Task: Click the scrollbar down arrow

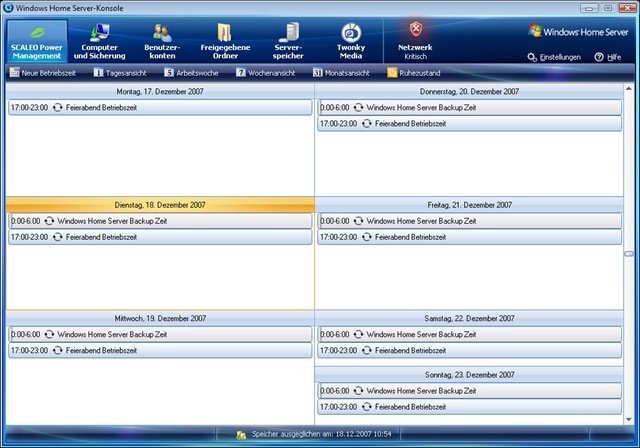Action: click(629, 419)
